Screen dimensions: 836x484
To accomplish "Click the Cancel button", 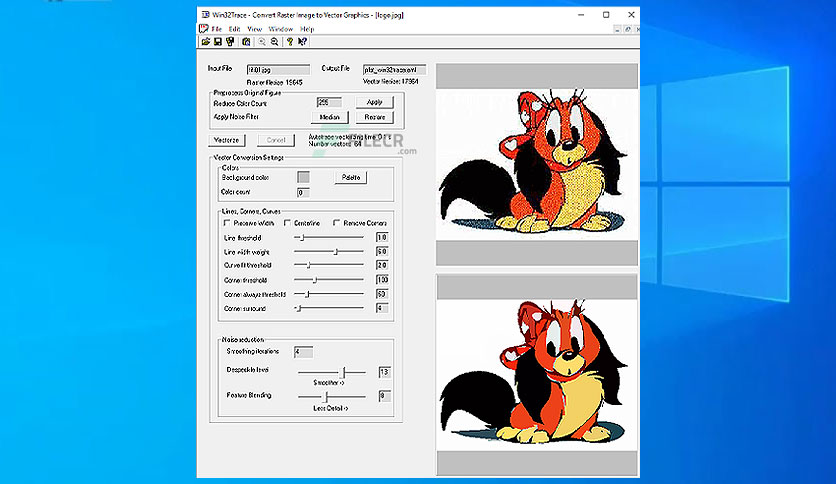I will [x=276, y=140].
